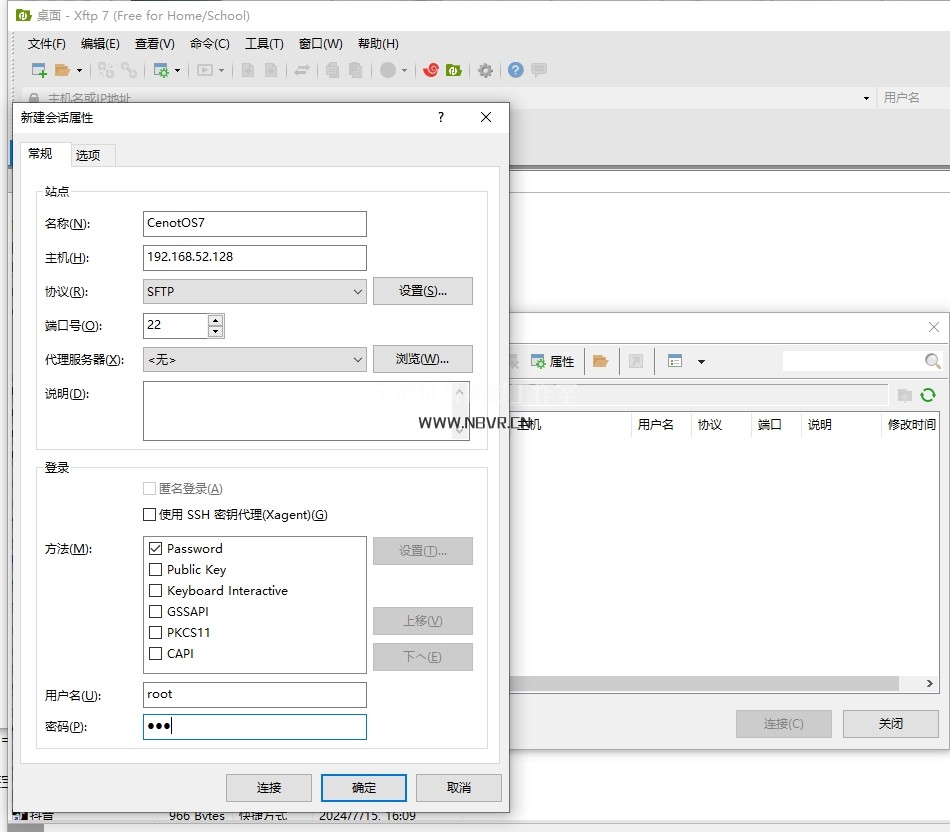Image resolution: width=950 pixels, height=832 pixels.
Task: Click the magnifier search icon in sessions dialog
Action: pyautogui.click(x=932, y=361)
